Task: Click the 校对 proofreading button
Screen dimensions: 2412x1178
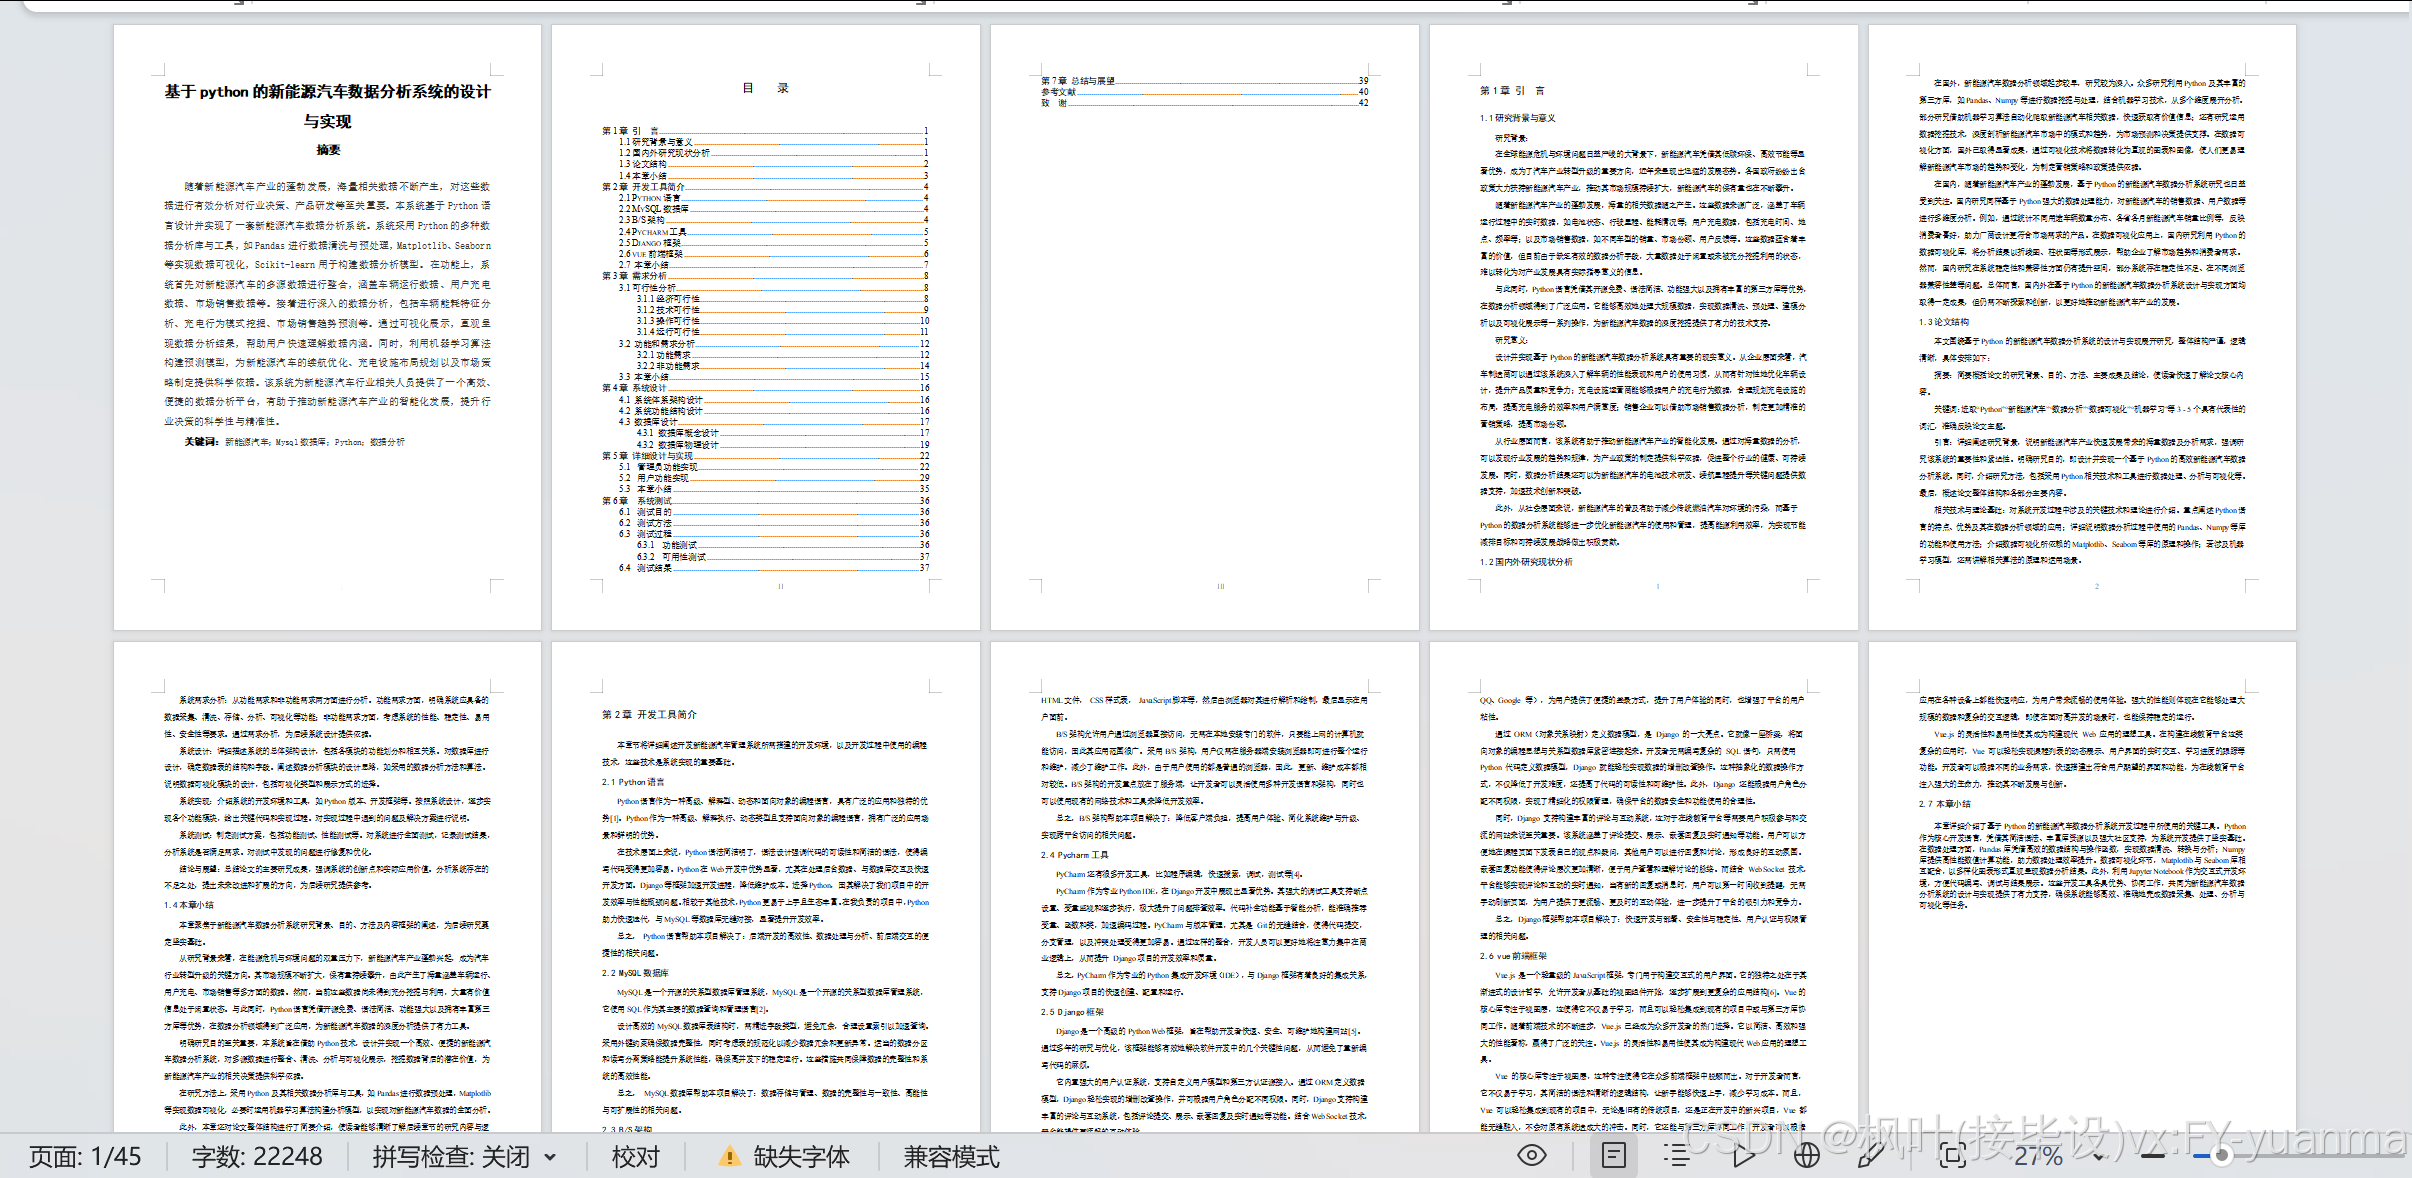Action: [x=636, y=1157]
